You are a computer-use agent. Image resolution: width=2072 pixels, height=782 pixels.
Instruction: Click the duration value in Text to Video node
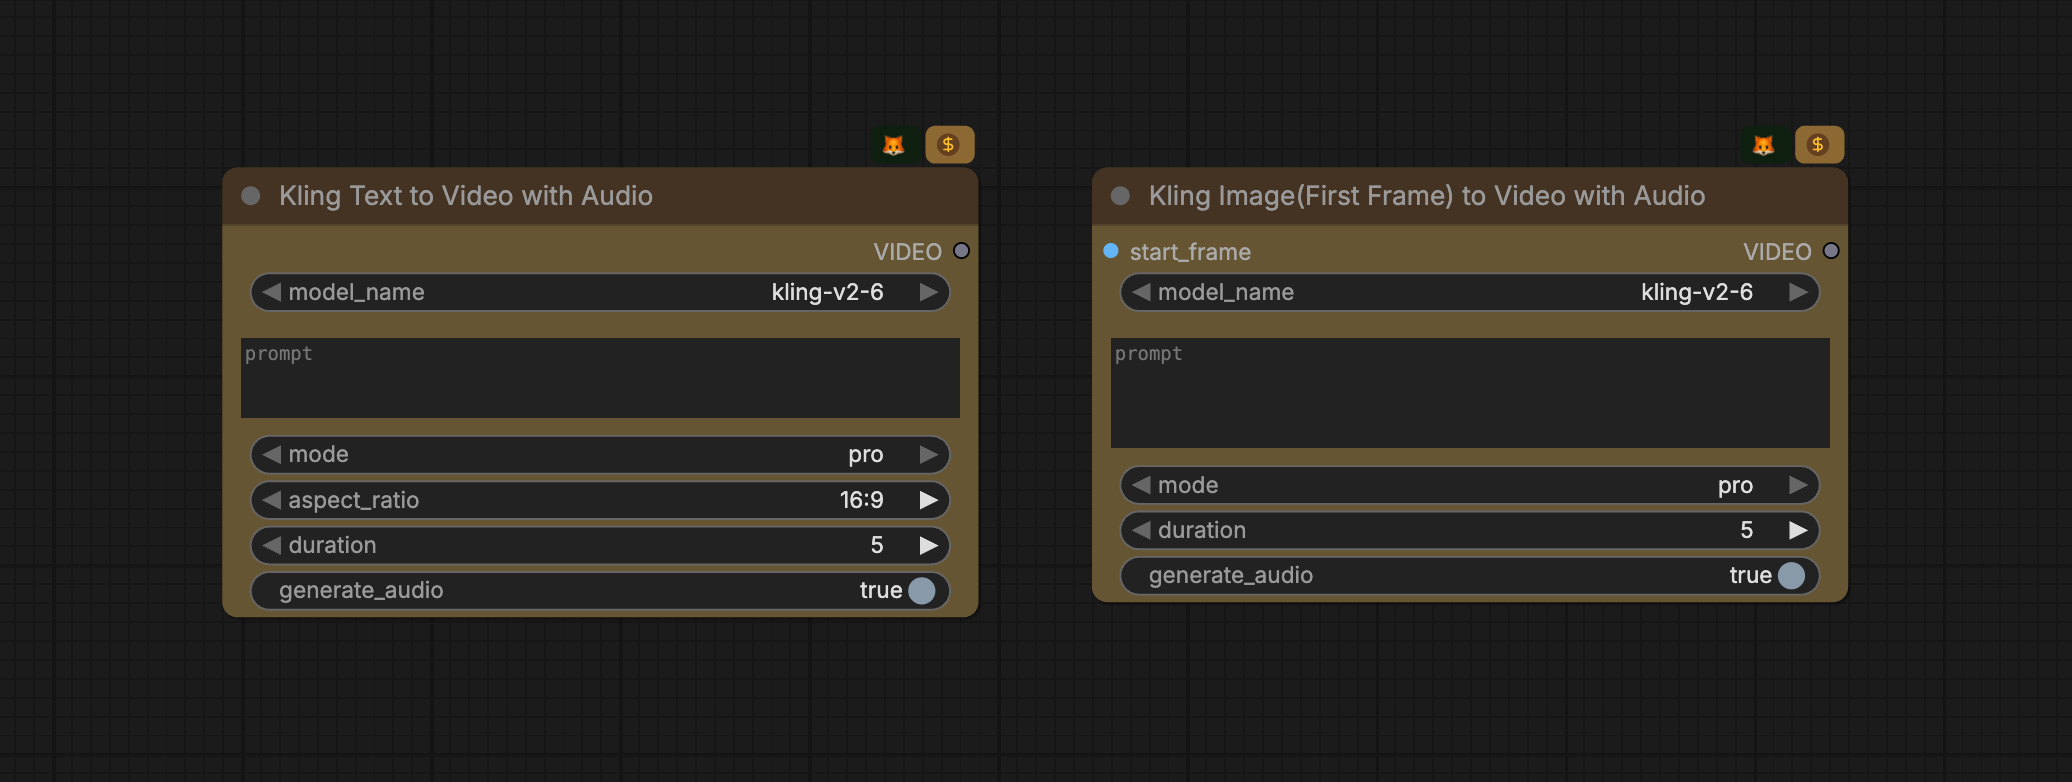(x=877, y=545)
